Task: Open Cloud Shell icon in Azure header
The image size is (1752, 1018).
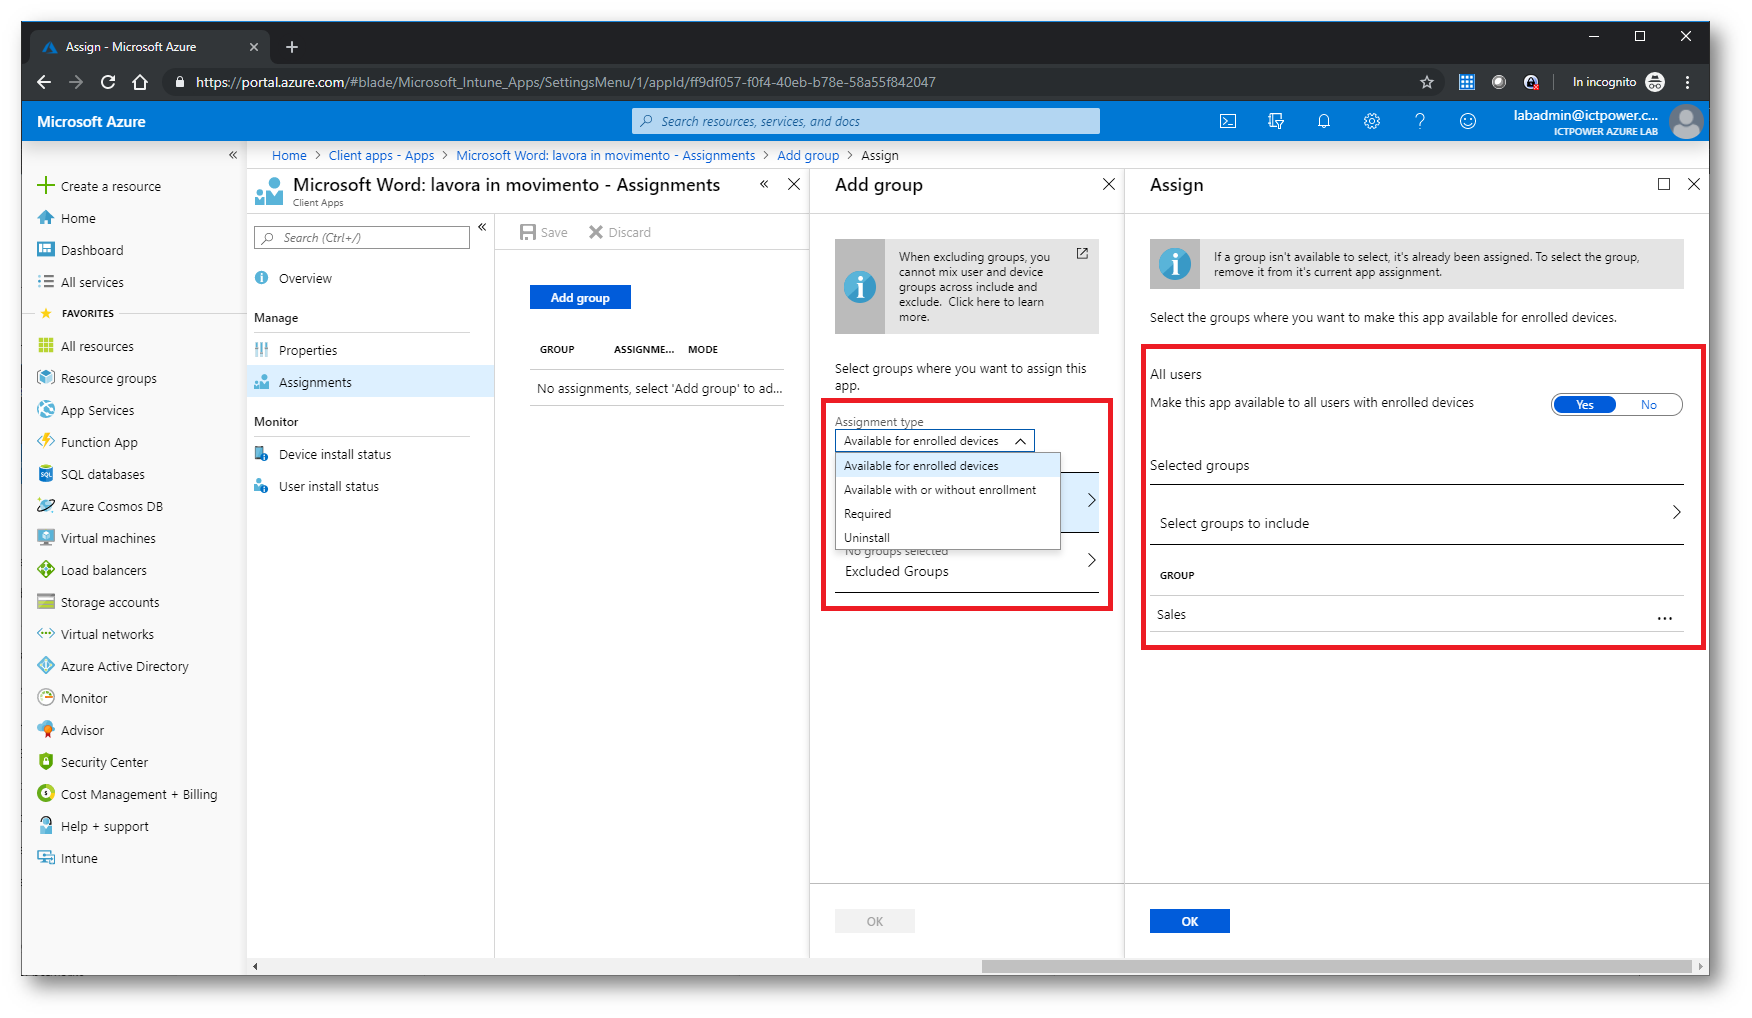Action: 1228,121
